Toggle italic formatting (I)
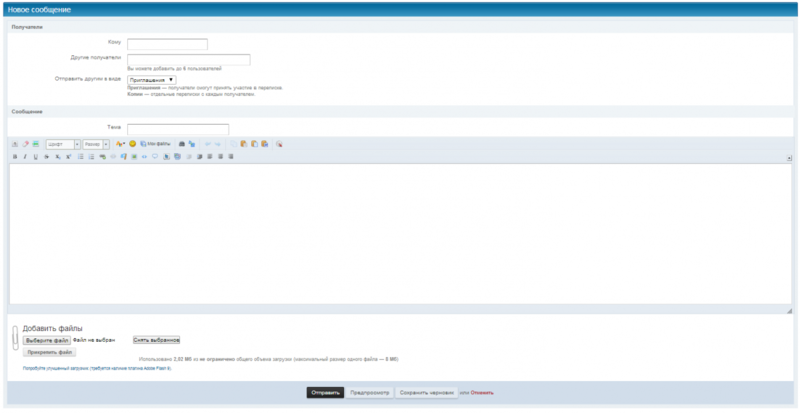800x413 pixels. point(25,157)
